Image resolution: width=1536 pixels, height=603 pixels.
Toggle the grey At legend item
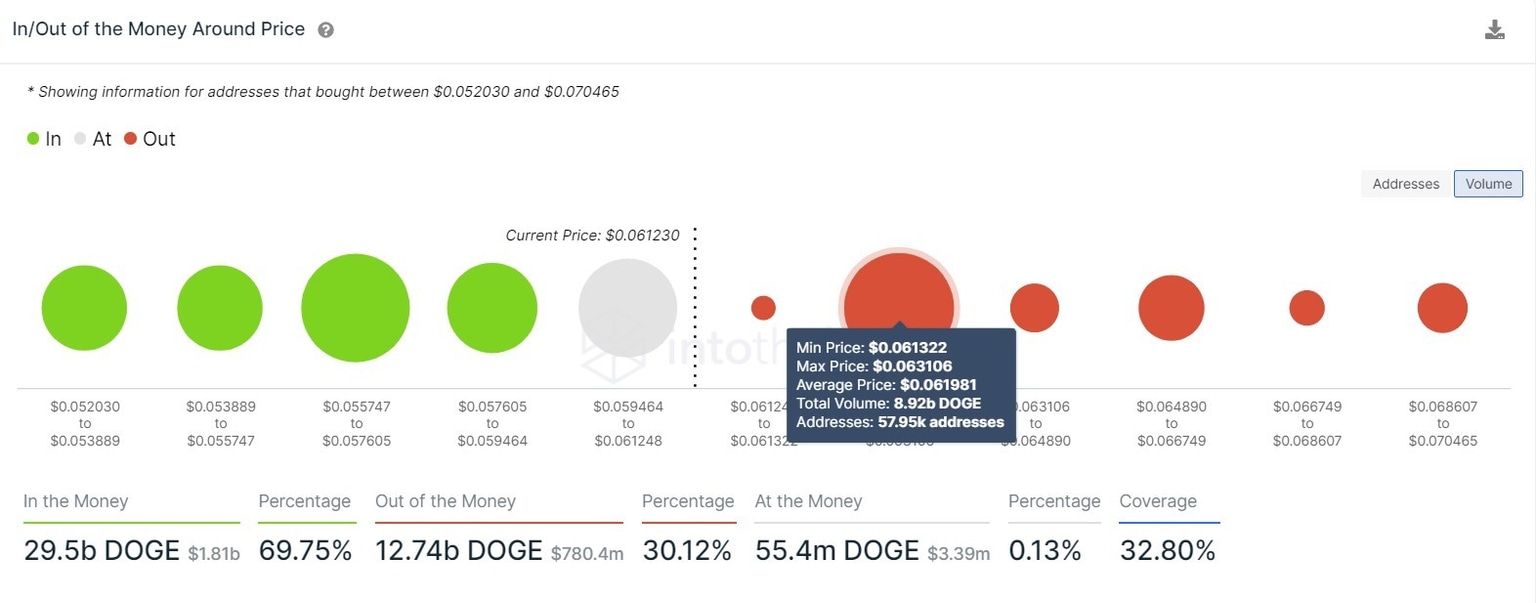(x=91, y=139)
